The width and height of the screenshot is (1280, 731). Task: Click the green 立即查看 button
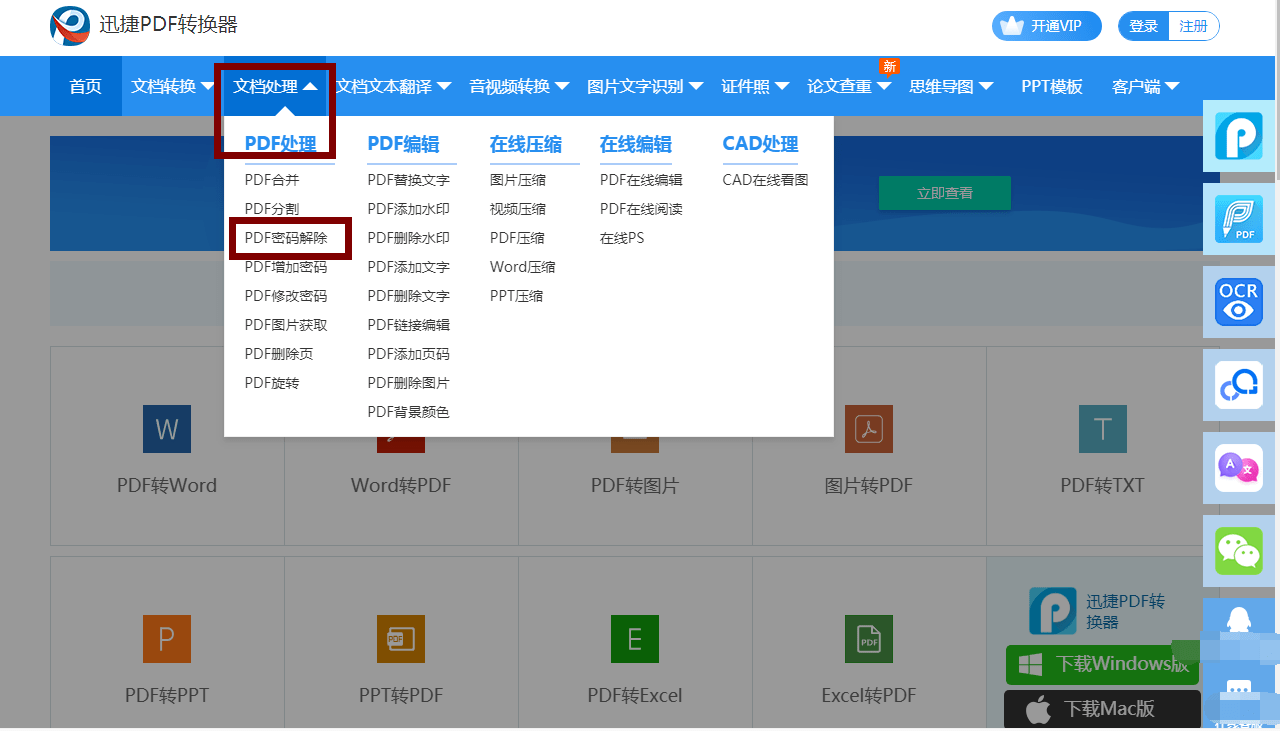944,193
